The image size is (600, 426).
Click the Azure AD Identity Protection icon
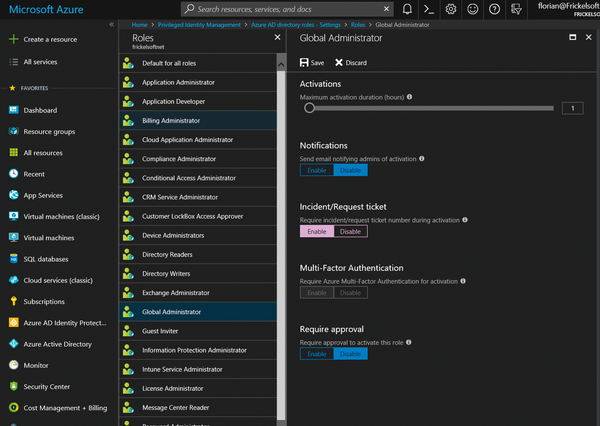coord(14,322)
